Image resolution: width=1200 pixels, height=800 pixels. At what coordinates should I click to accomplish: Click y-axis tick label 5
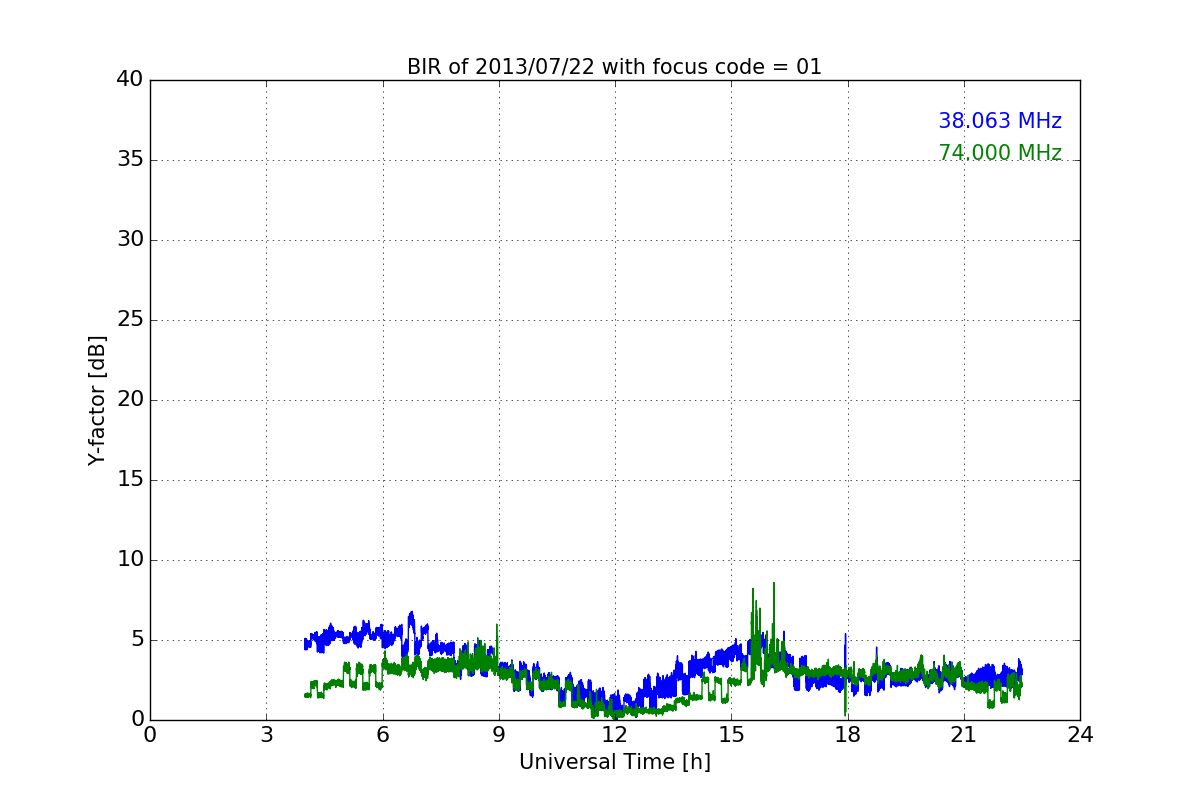pos(137,640)
